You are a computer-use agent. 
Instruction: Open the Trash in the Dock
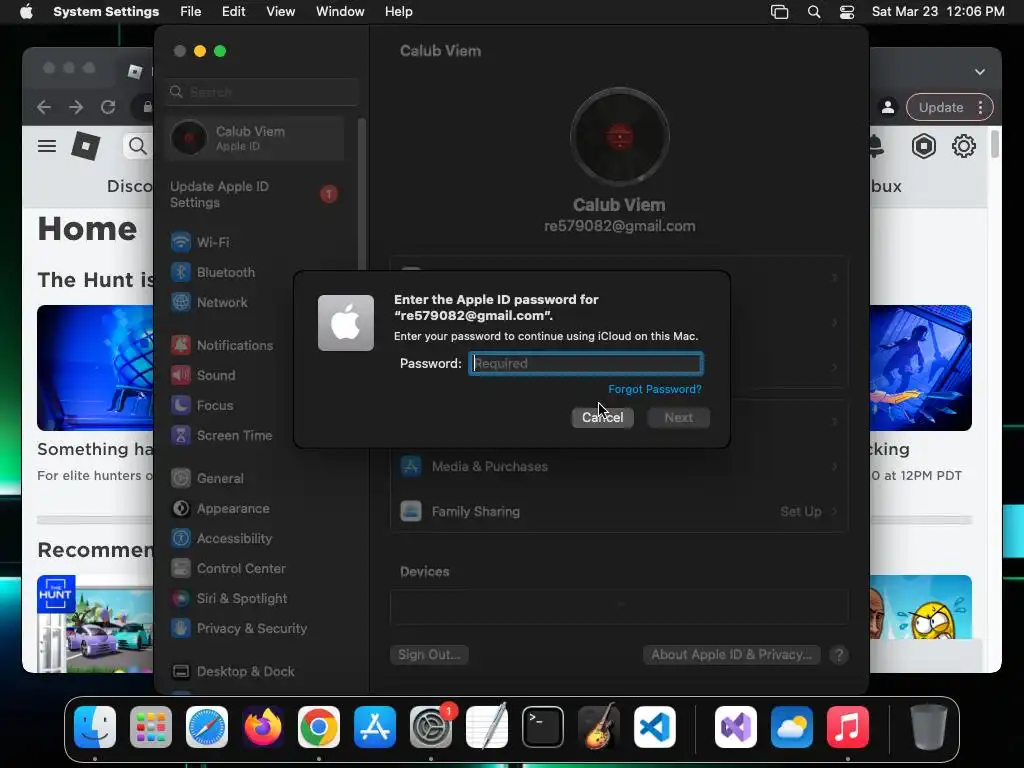(x=929, y=727)
